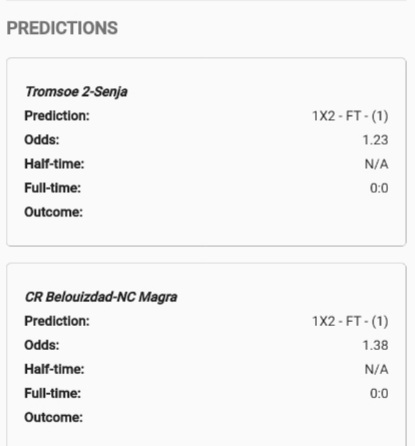Click the N/A half-time value for Tromsoe 2-Senja
This screenshot has height=446, width=415.
pyautogui.click(x=377, y=164)
